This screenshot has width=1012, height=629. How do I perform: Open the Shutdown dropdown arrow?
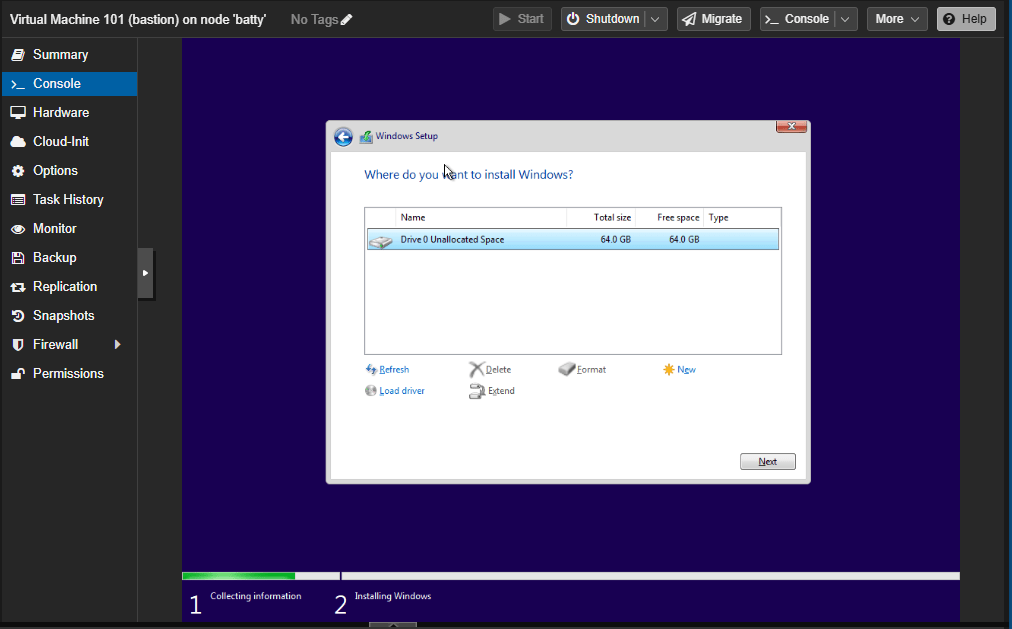pos(656,19)
